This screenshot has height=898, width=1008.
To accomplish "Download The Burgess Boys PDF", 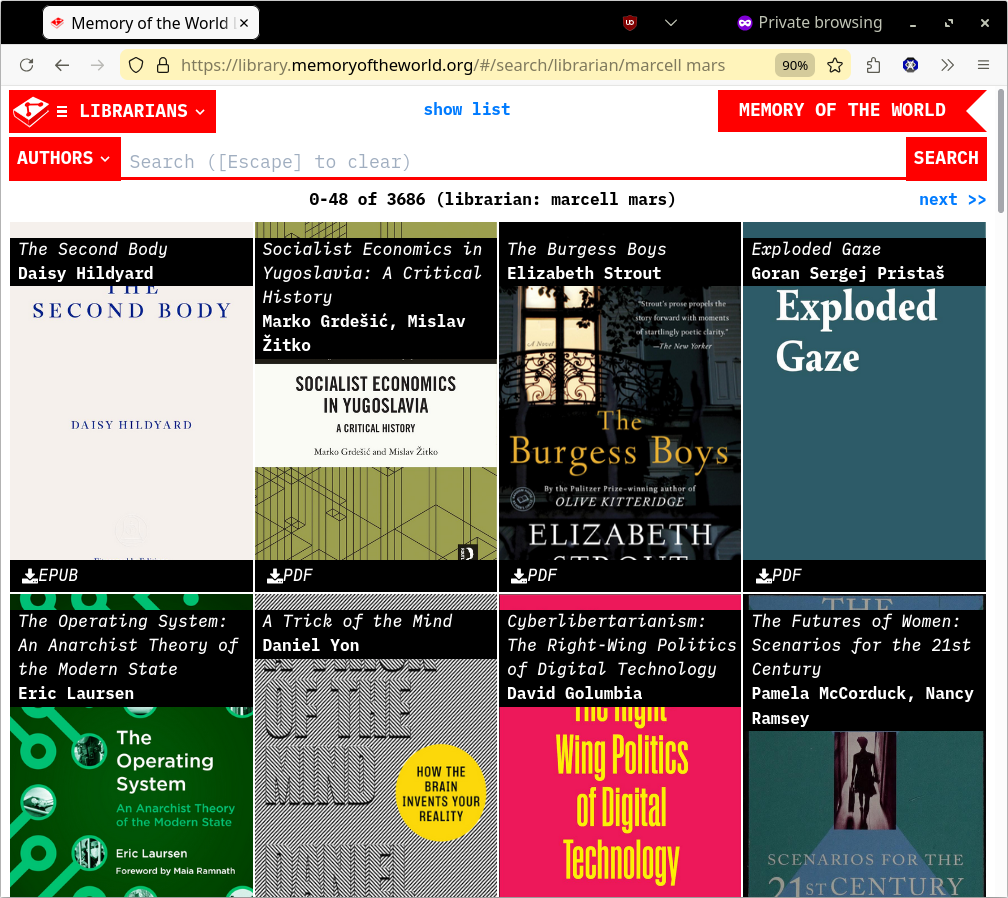I will pos(534,575).
